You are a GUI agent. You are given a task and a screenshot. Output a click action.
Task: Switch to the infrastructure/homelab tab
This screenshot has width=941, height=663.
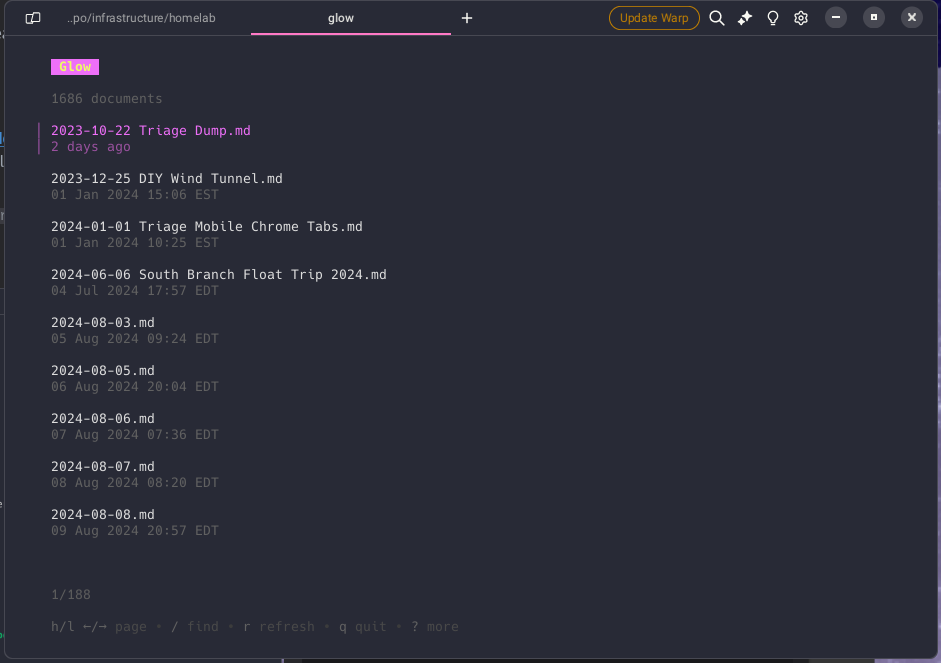coord(141,18)
